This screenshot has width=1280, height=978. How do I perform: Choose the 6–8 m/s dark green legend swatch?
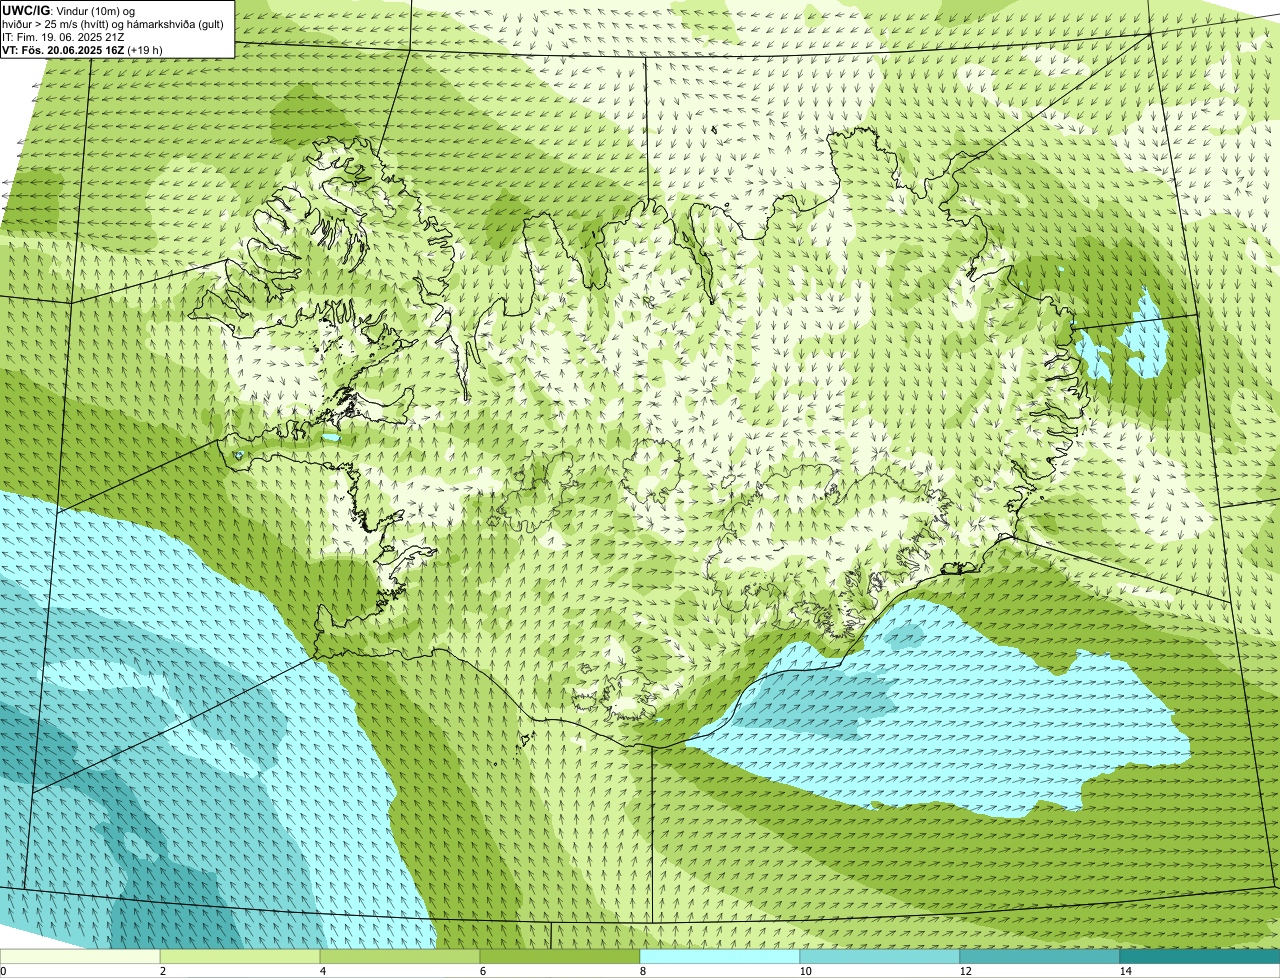pos(560,956)
